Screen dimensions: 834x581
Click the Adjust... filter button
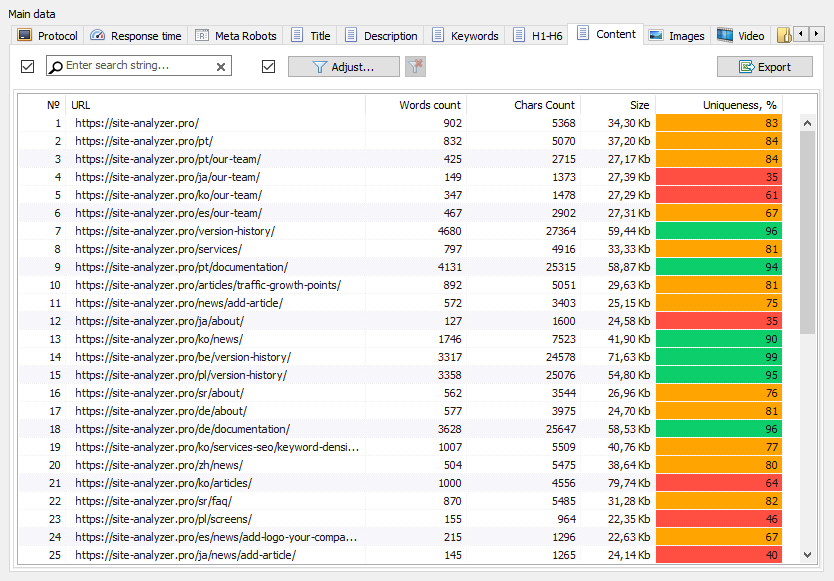[343, 67]
